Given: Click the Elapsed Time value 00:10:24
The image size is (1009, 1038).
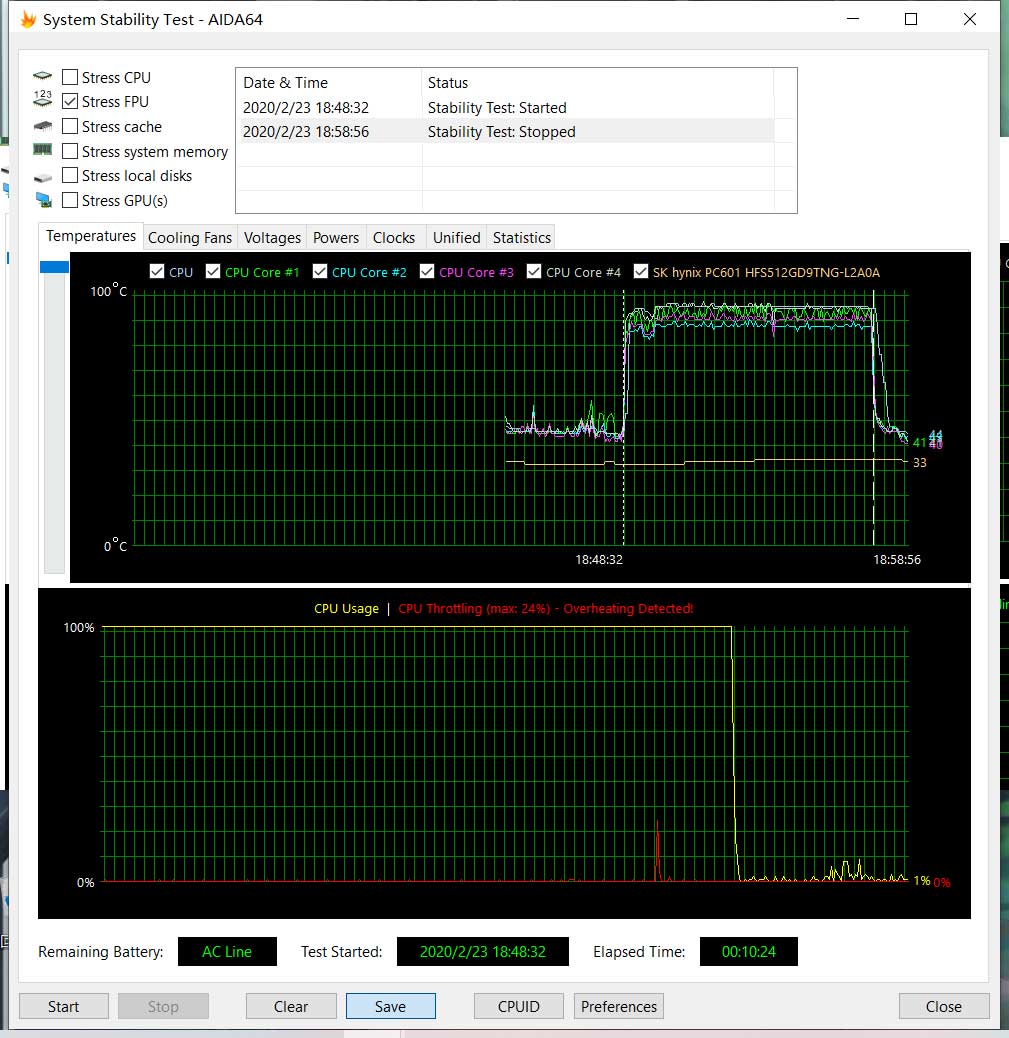Looking at the screenshot, I should (749, 951).
